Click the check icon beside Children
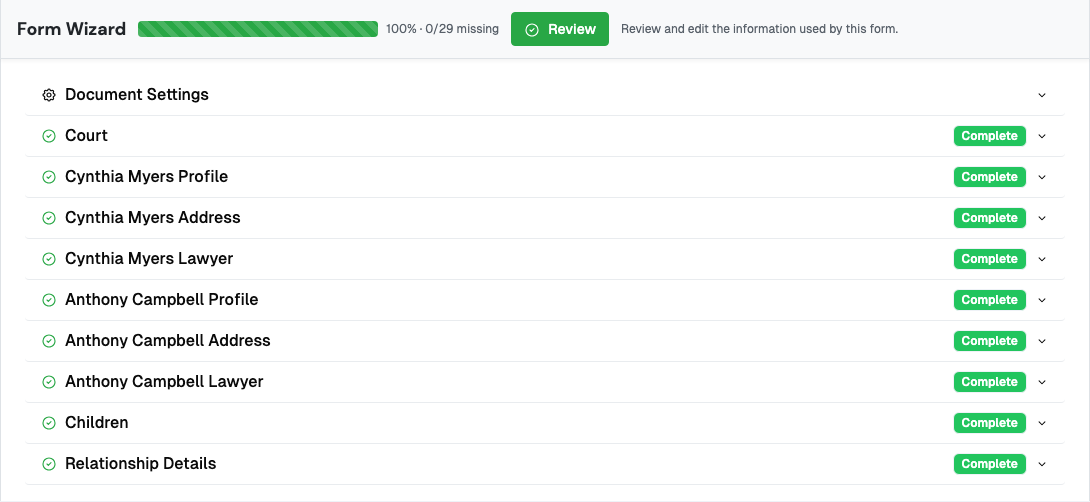 tap(49, 423)
